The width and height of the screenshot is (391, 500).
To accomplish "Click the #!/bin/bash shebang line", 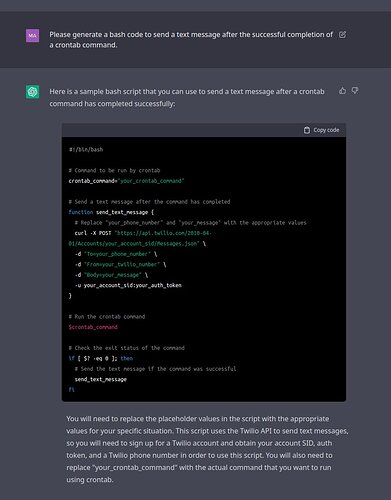I will pos(86,150).
